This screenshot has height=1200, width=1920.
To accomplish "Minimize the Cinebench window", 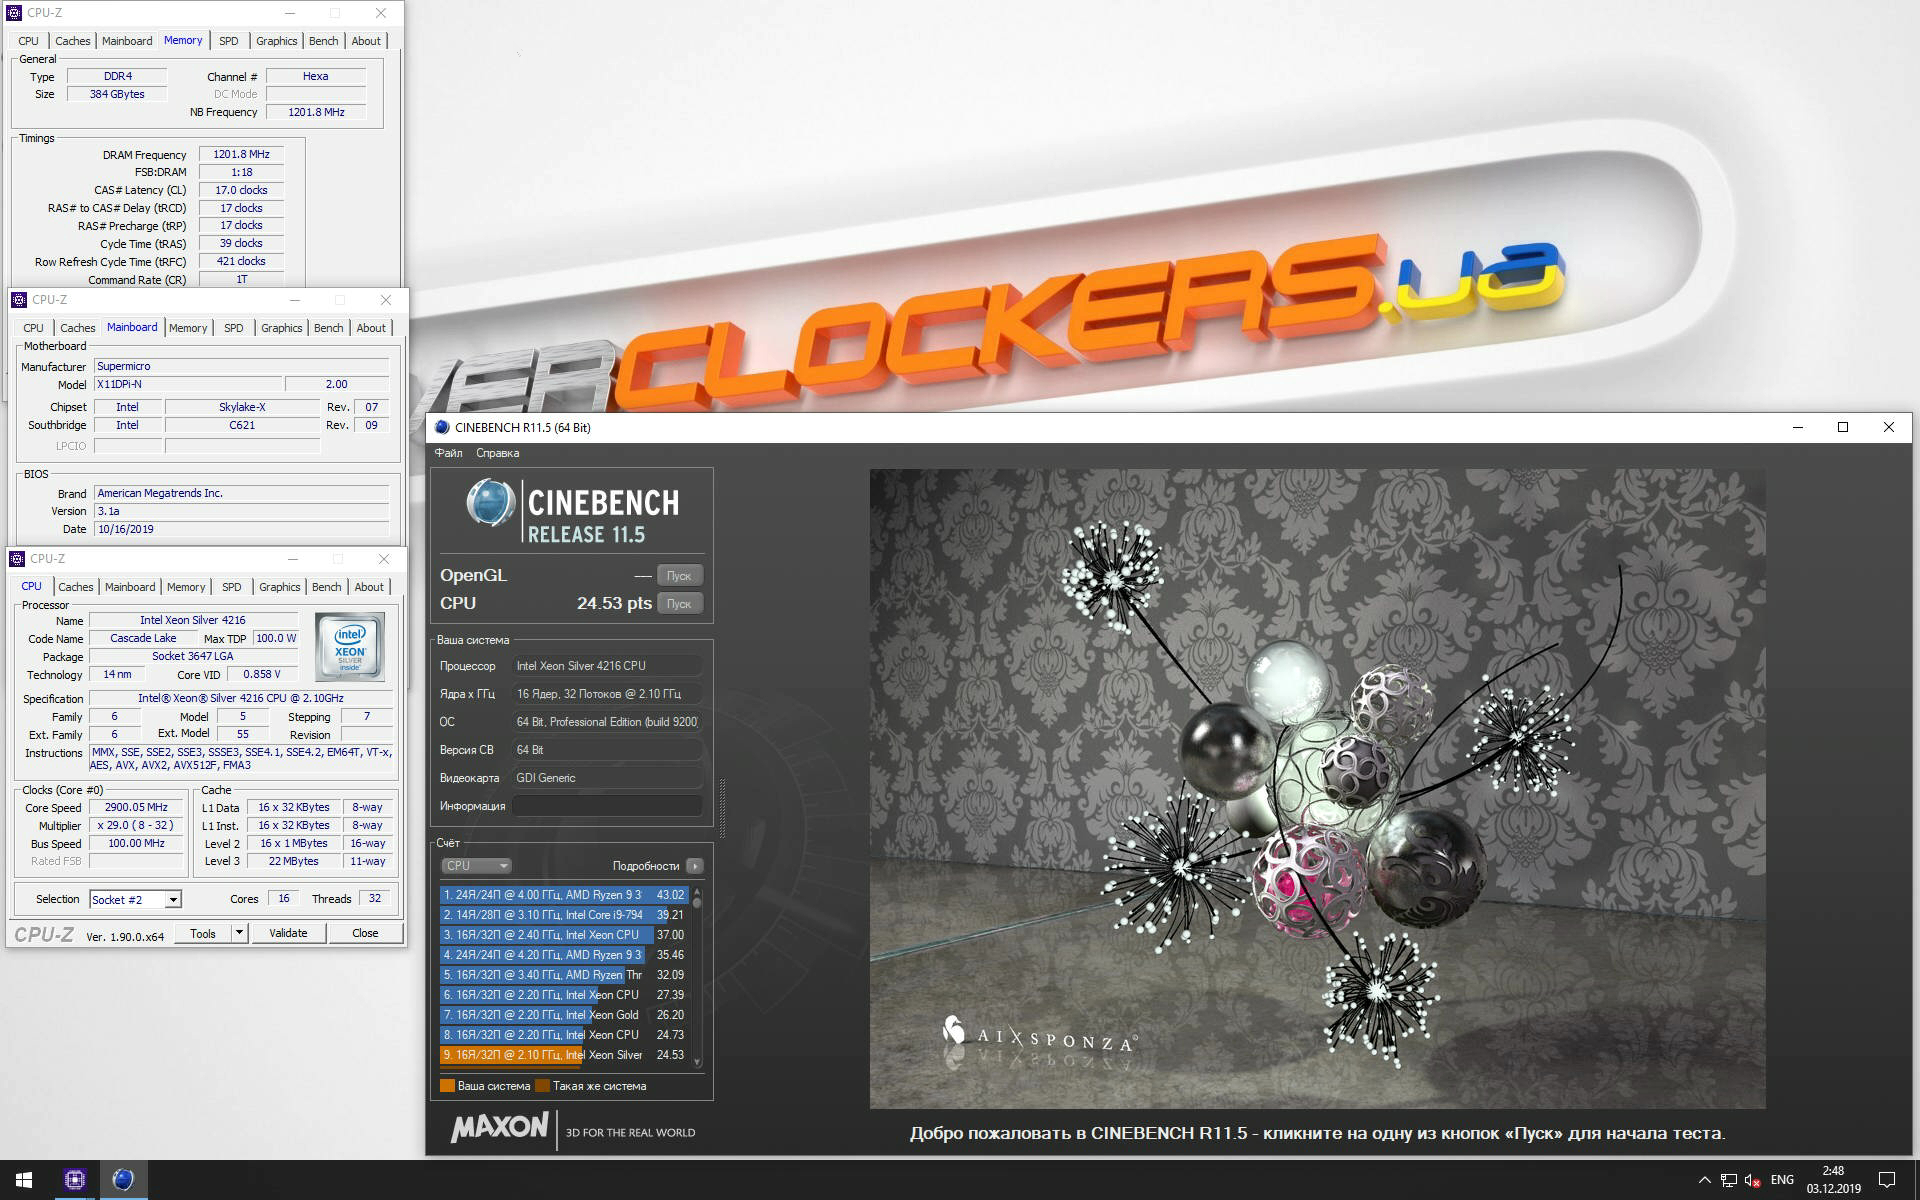I will [x=1798, y=427].
